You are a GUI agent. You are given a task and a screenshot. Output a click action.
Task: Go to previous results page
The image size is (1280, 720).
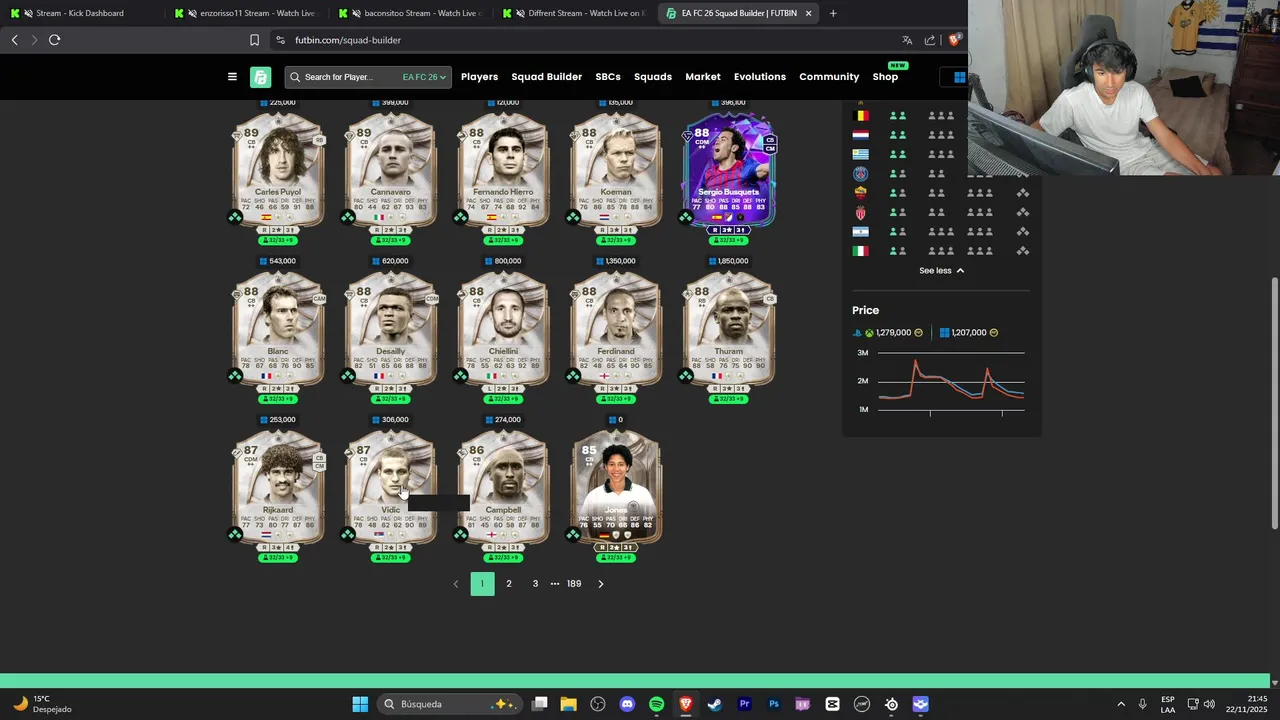pyautogui.click(x=456, y=584)
